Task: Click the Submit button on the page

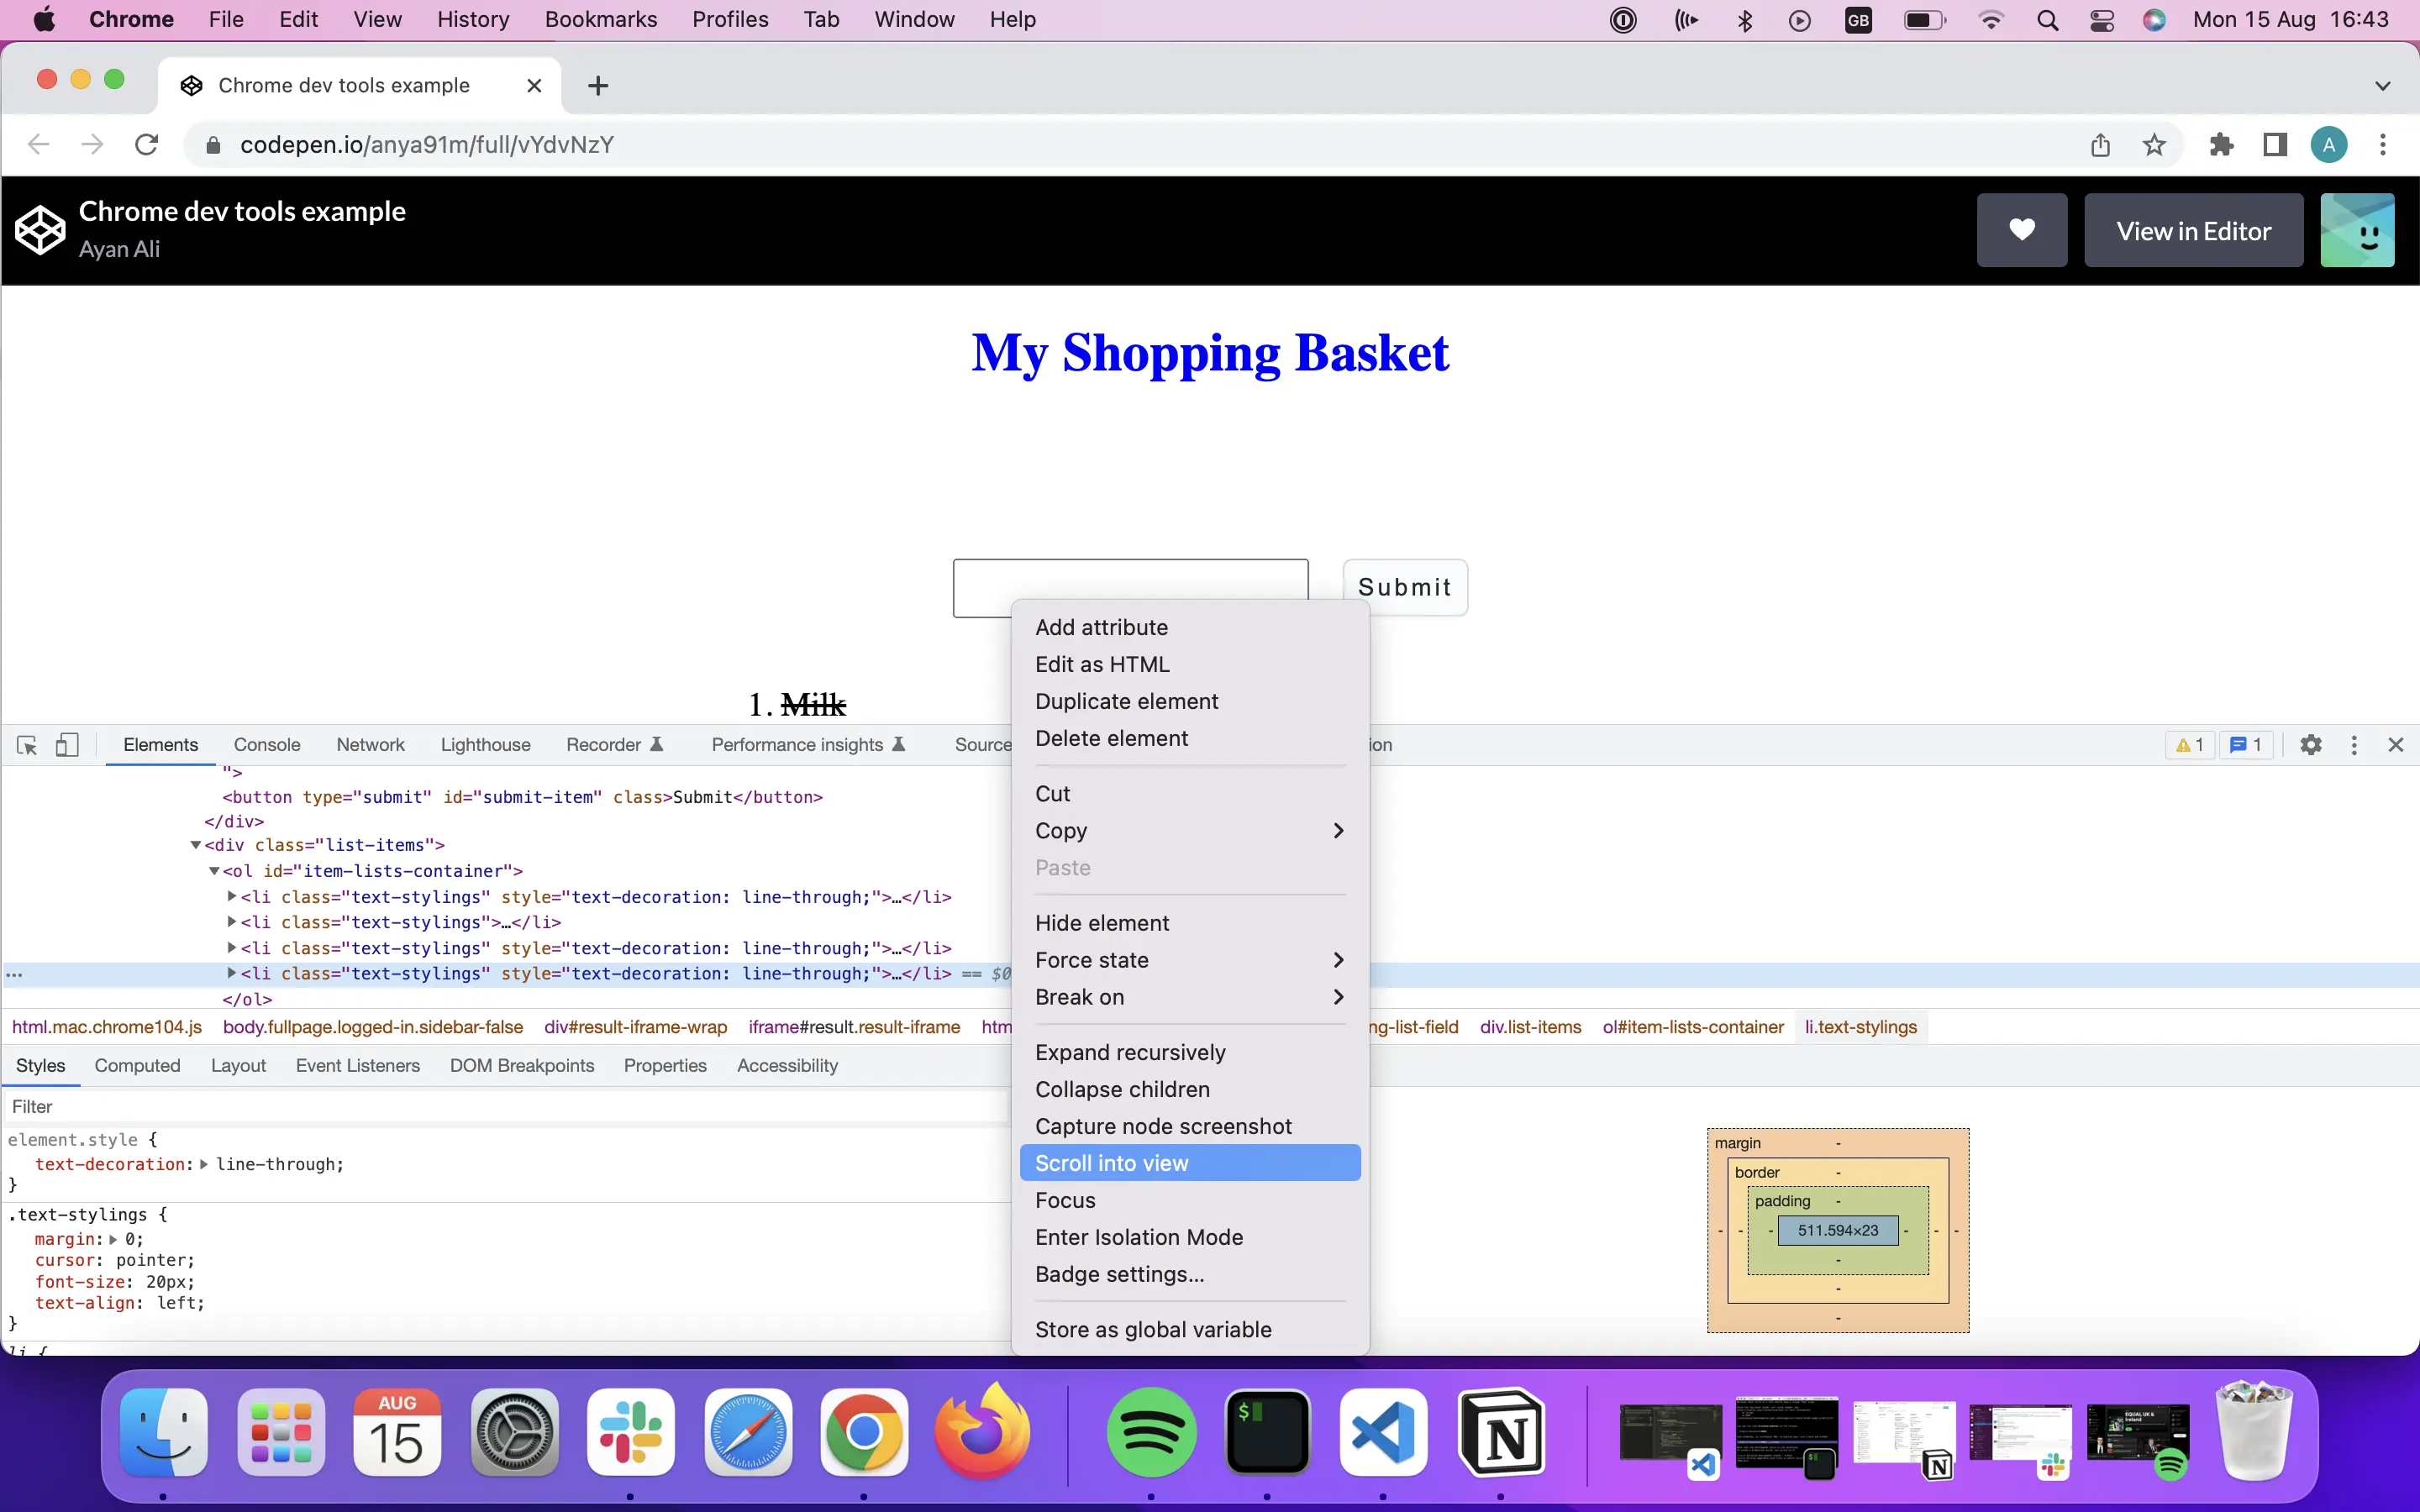Action: tap(1404, 587)
